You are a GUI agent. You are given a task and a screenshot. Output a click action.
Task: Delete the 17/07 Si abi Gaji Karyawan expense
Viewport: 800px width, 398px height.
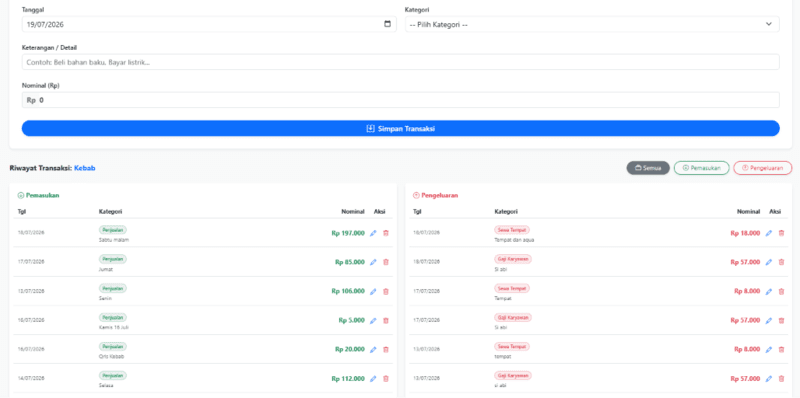(781, 320)
